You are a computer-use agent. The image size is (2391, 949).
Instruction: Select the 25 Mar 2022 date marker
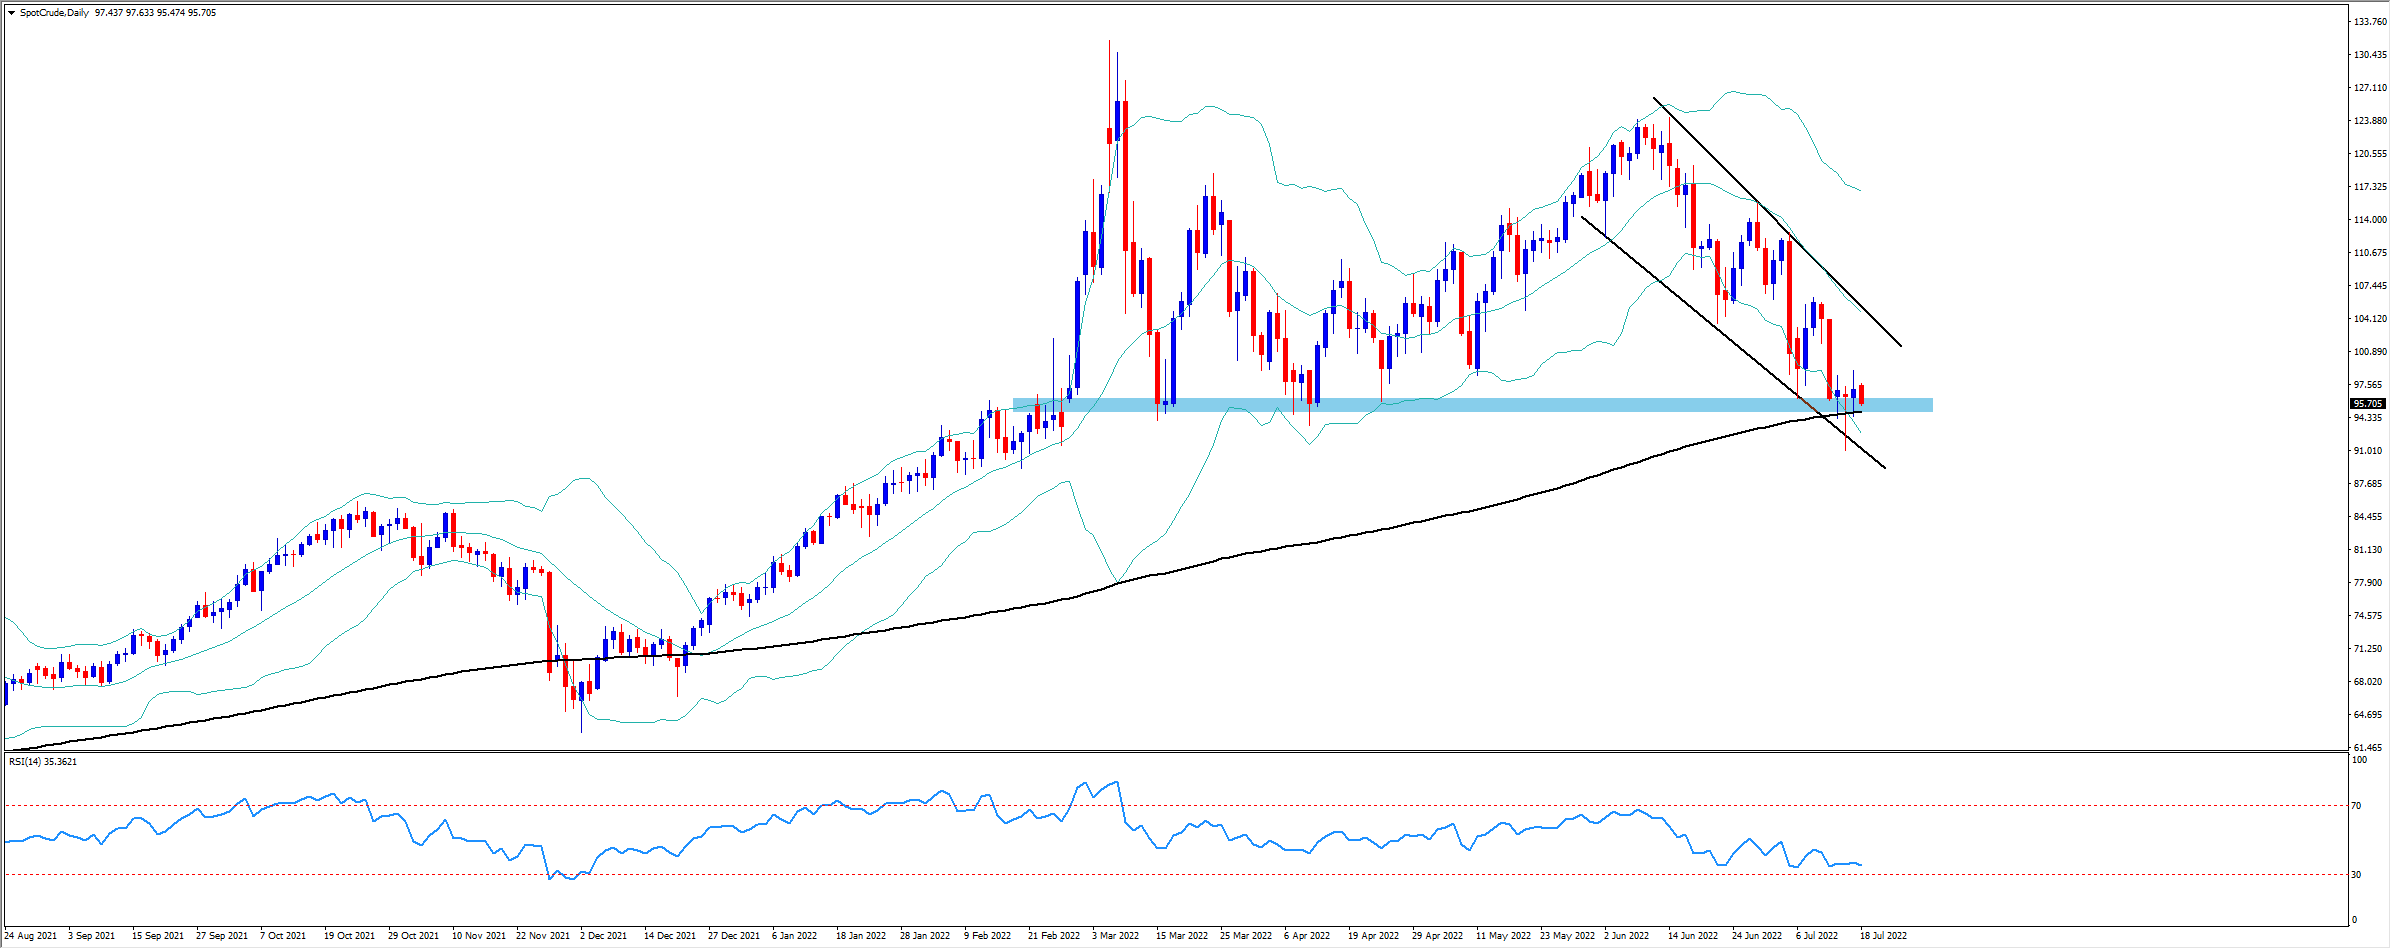1246,936
